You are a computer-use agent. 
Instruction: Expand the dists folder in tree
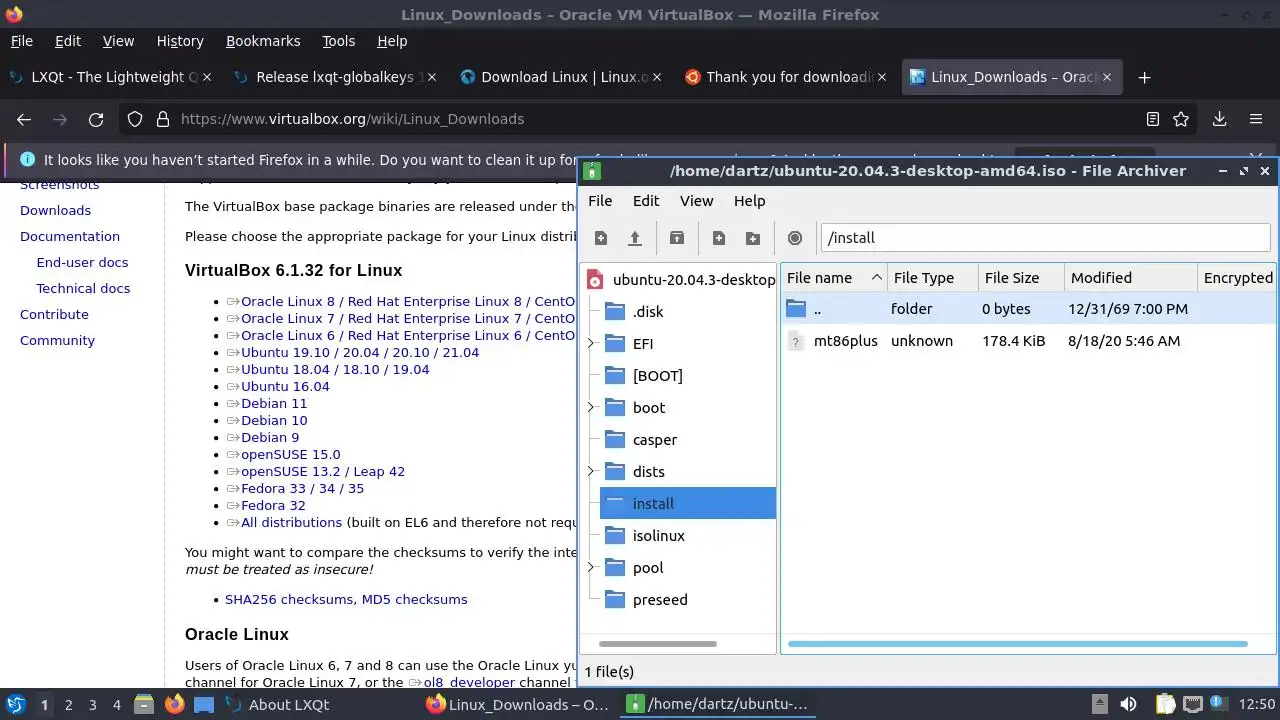[591, 472]
